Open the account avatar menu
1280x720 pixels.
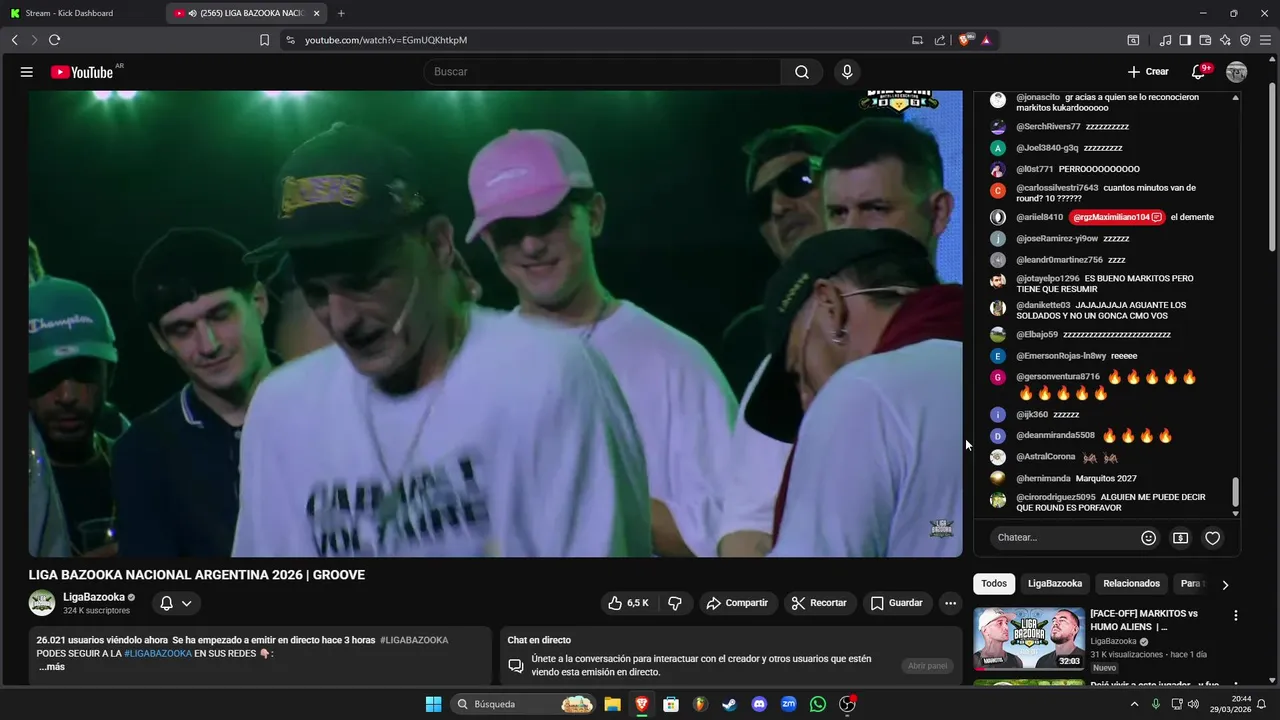pyautogui.click(x=1237, y=72)
